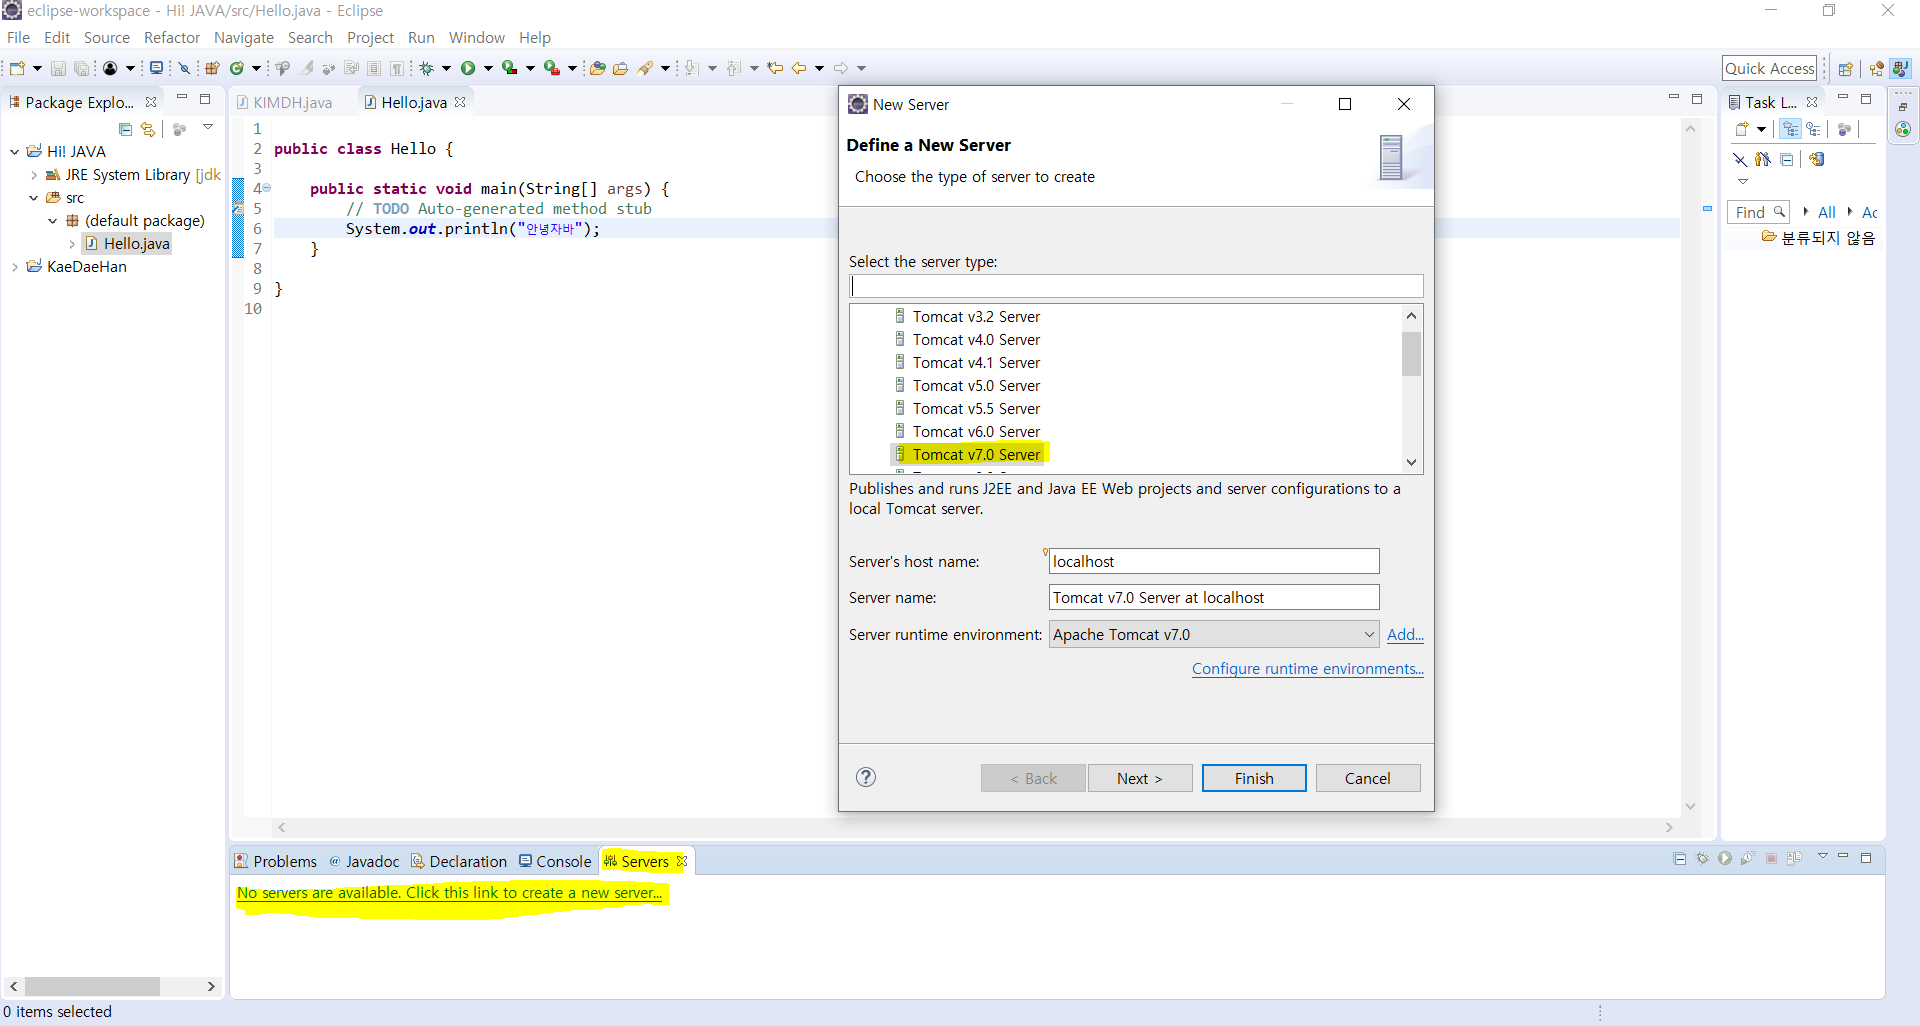Click the New Java Class icon
Viewport: 1920px width, 1026px height.
[237, 68]
